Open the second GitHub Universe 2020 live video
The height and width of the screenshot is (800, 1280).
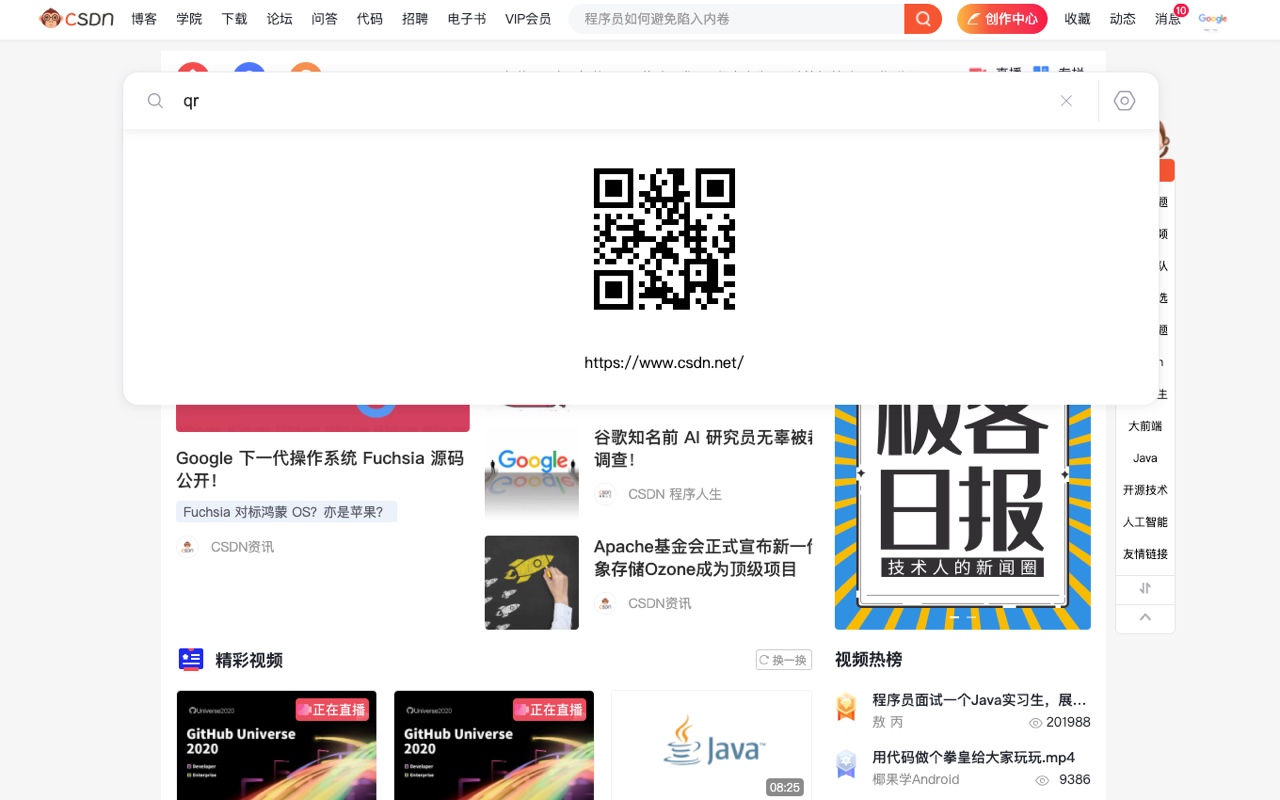tap(494, 745)
